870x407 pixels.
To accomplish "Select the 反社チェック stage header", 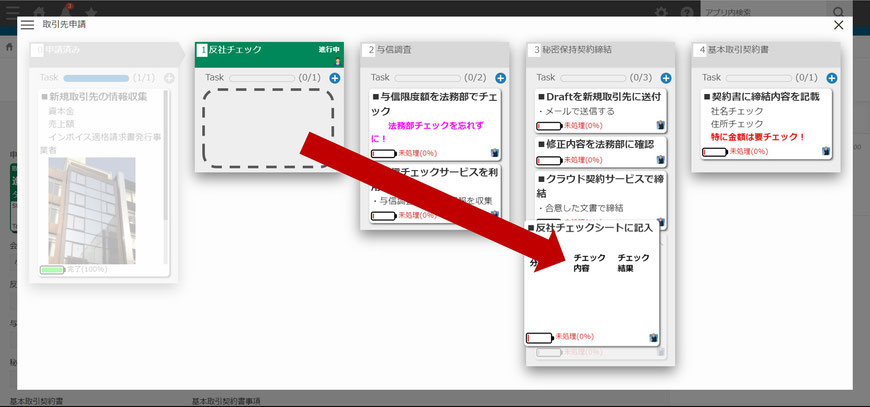I will [268, 49].
